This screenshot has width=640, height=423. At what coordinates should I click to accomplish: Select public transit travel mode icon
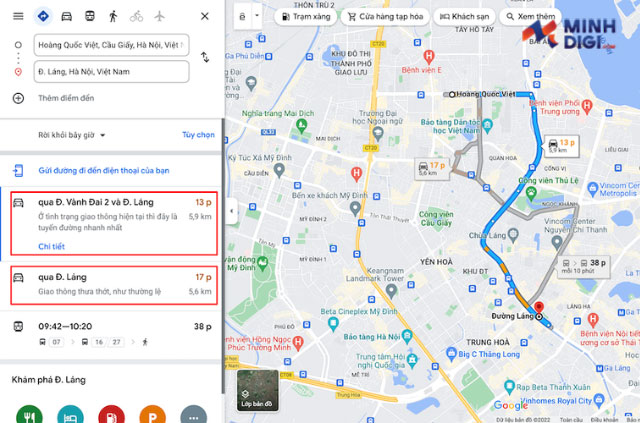(x=90, y=16)
